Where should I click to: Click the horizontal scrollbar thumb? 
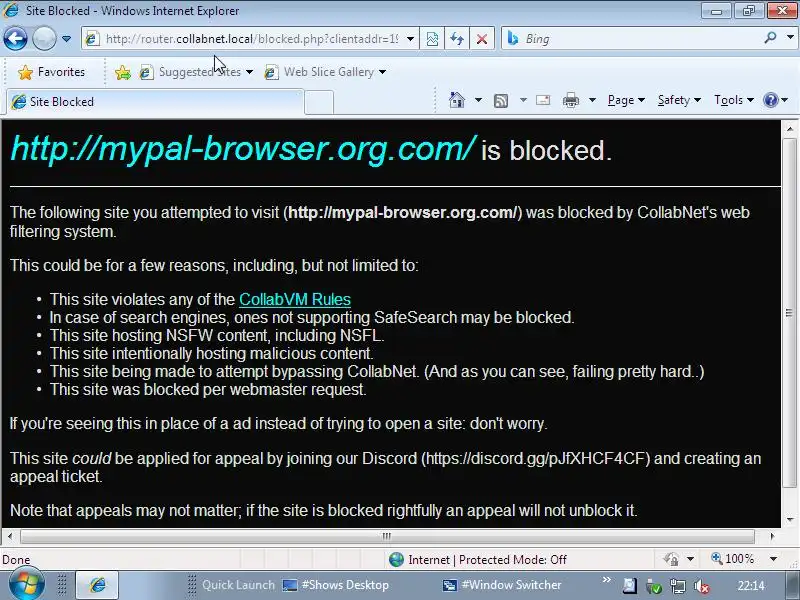(x=387, y=536)
